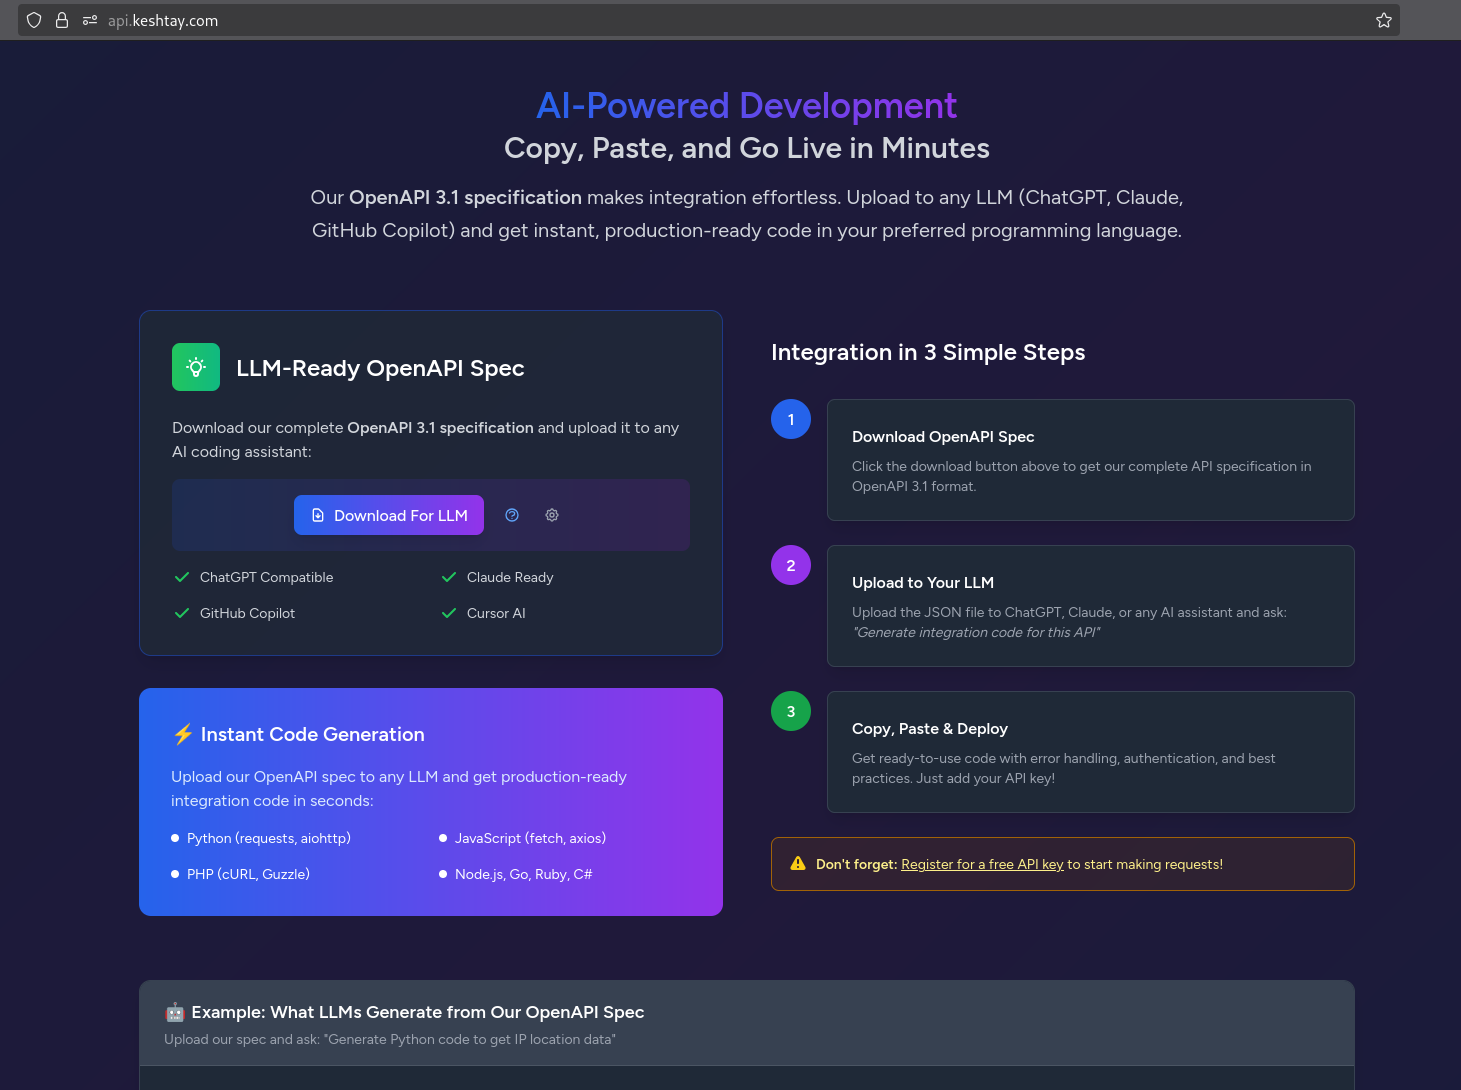
Task: Click the robot icon in the Example section
Action: point(174,1012)
